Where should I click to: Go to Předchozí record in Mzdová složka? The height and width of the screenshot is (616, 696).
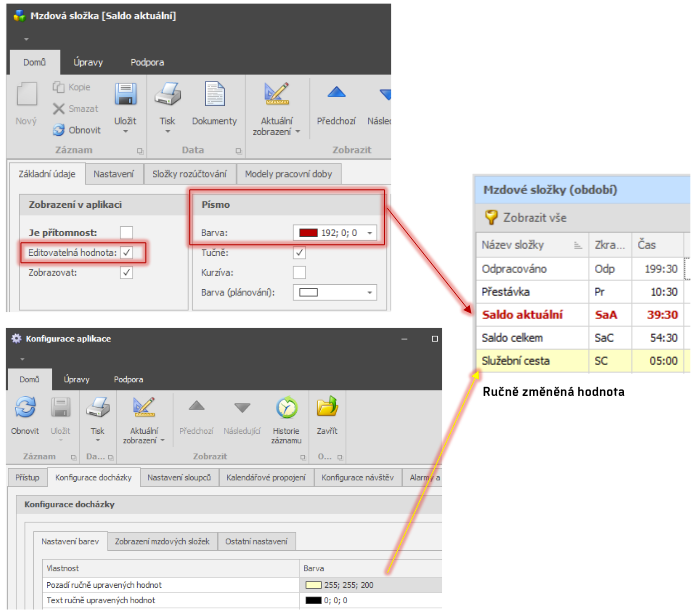(x=336, y=92)
